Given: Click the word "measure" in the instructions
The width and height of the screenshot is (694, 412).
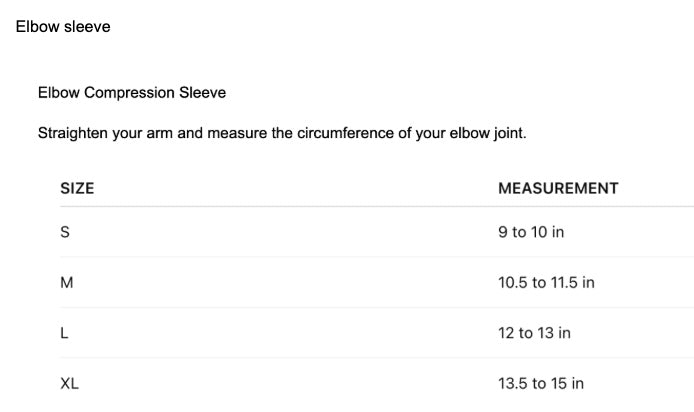Looking at the screenshot, I should click(x=237, y=133).
